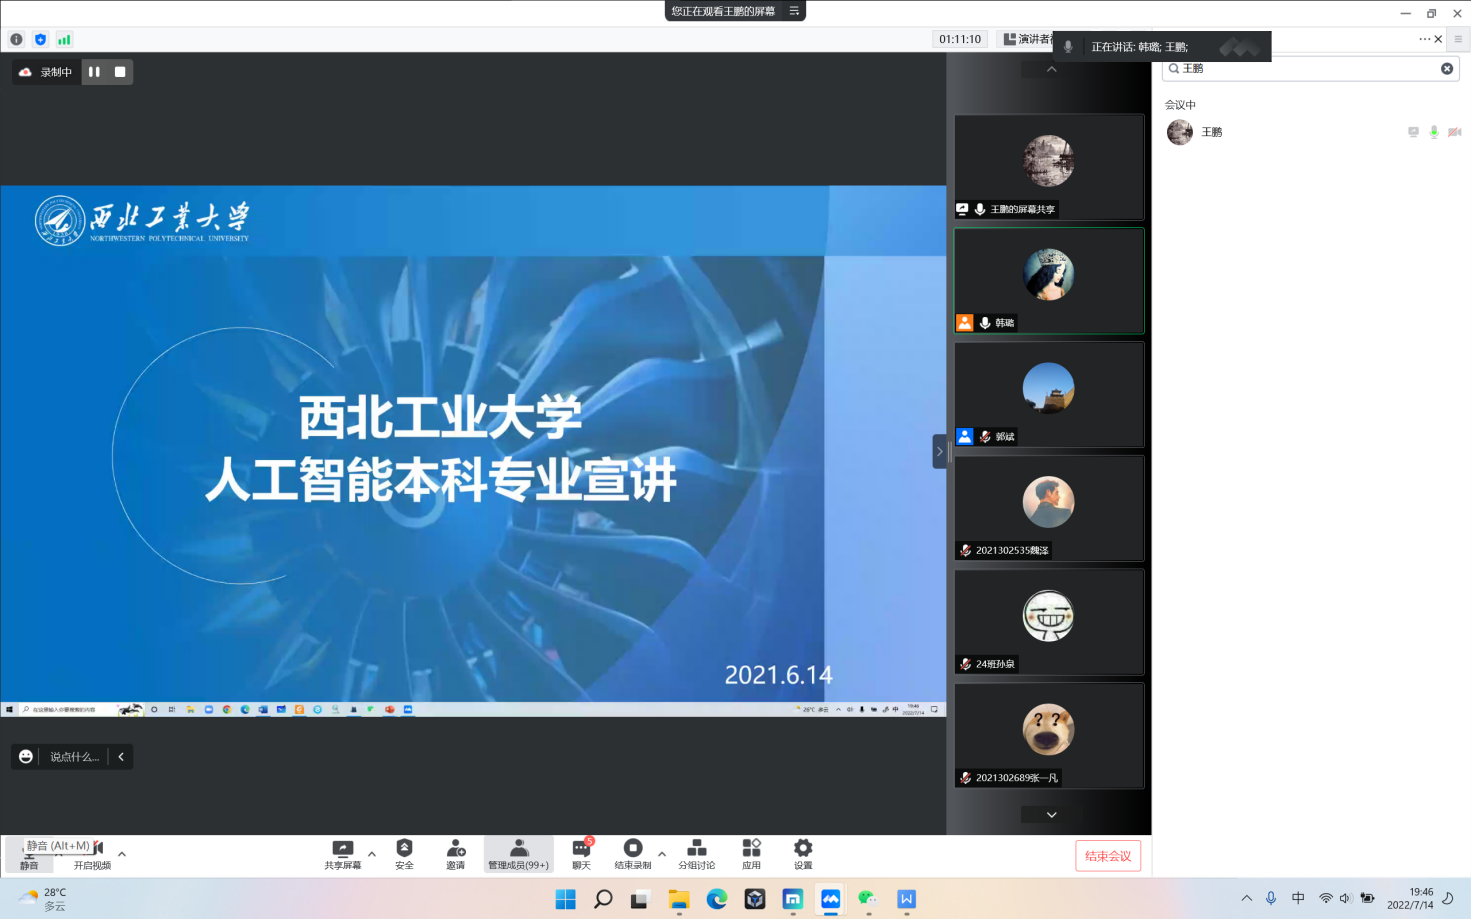Expand share screen options arrow

point(372,854)
